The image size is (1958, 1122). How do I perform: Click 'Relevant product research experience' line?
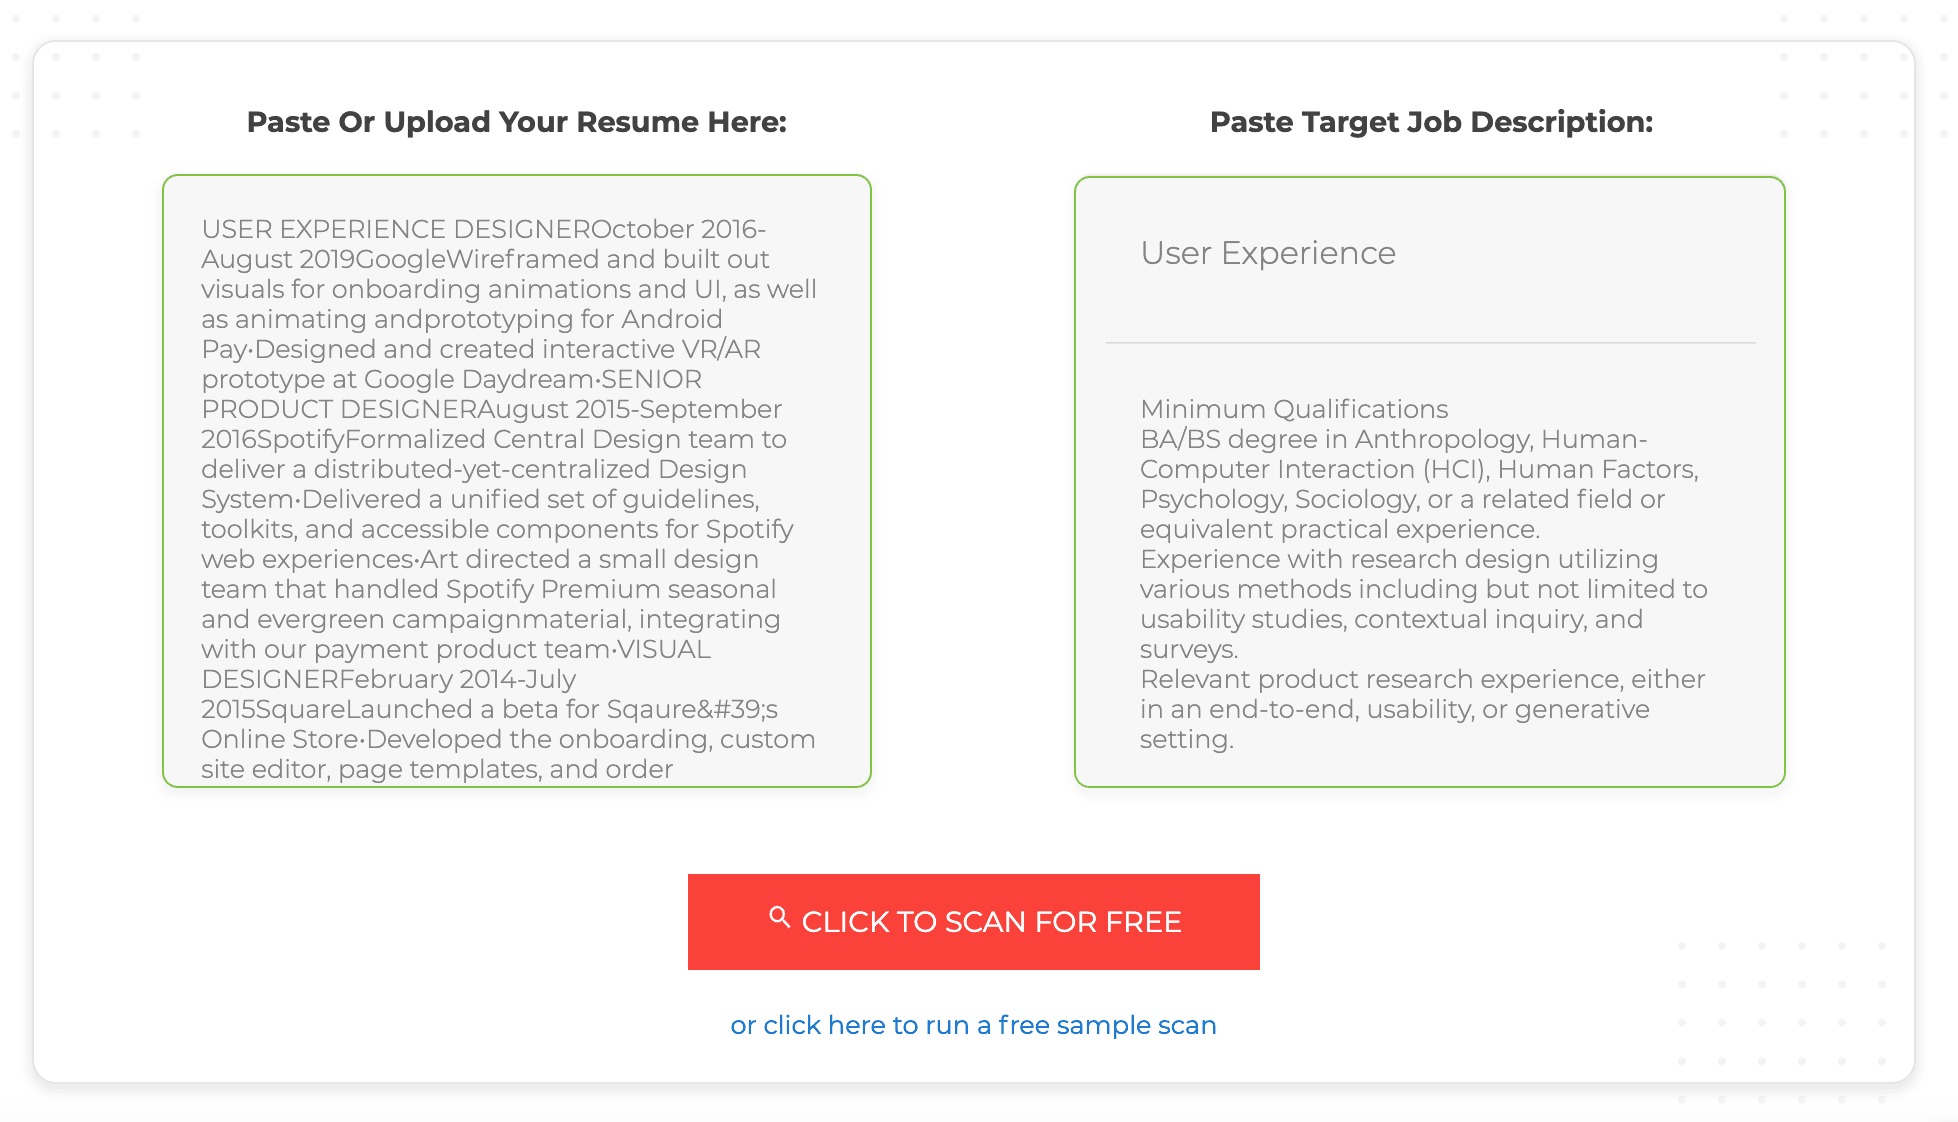(x=1421, y=679)
